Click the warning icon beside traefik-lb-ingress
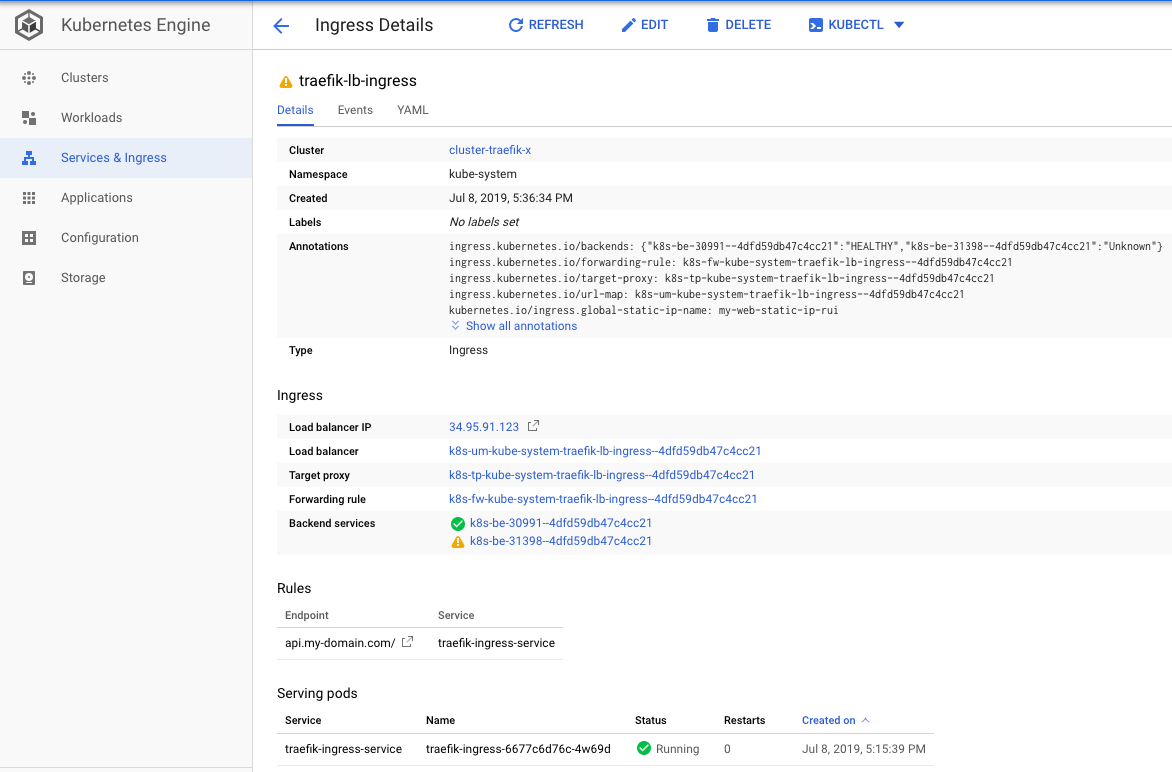The image size is (1172, 772). [286, 81]
